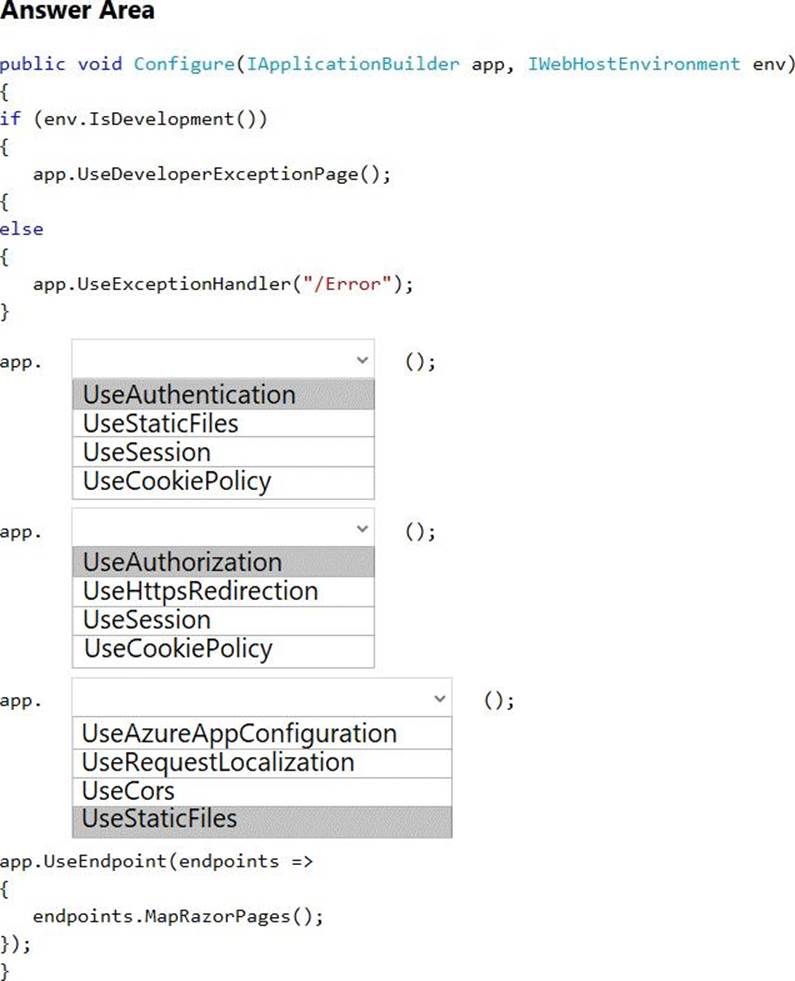Click the Answer Area heading

78,12
